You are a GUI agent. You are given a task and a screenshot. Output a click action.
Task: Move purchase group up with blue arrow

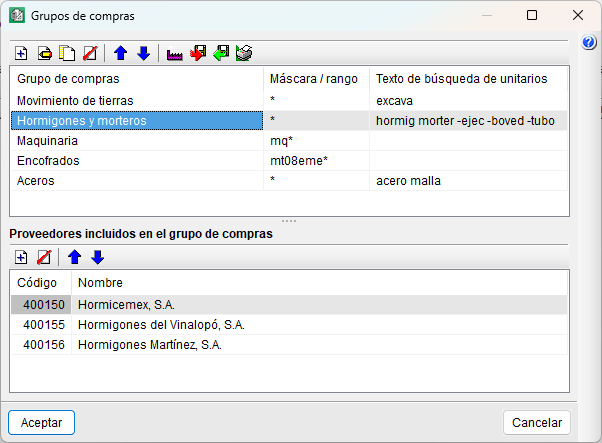click(x=121, y=53)
